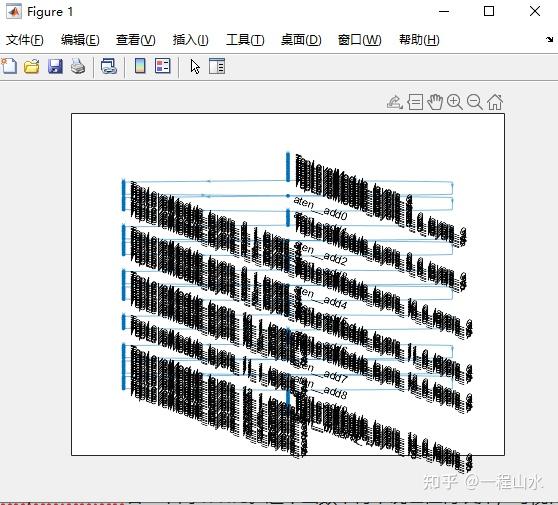Open a file with the folder icon

pos(32,67)
